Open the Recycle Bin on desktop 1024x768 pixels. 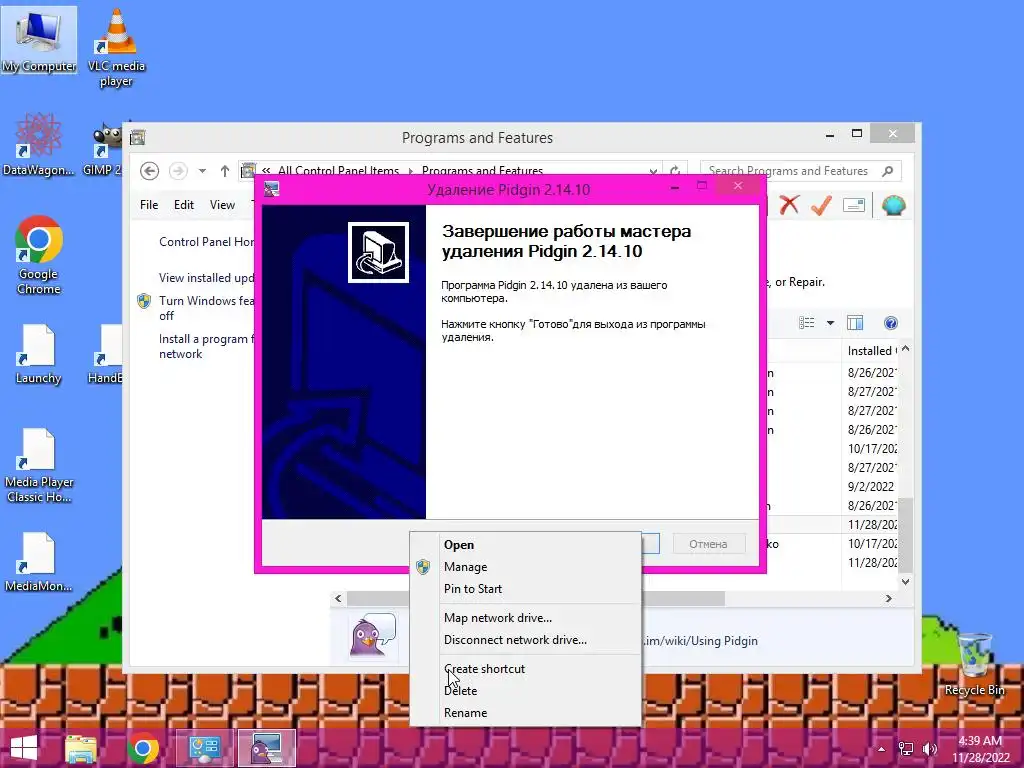tap(974, 664)
